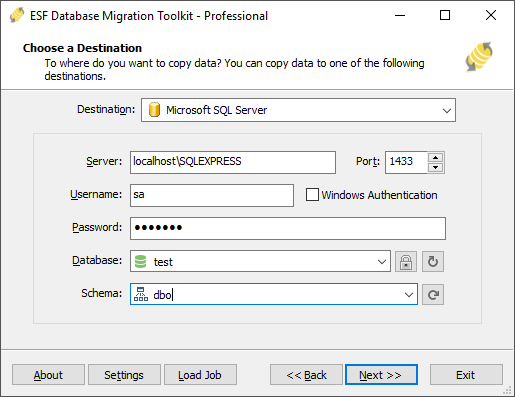Maximize the ESF Toolkit window
This screenshot has width=515, height=397.
445,15
